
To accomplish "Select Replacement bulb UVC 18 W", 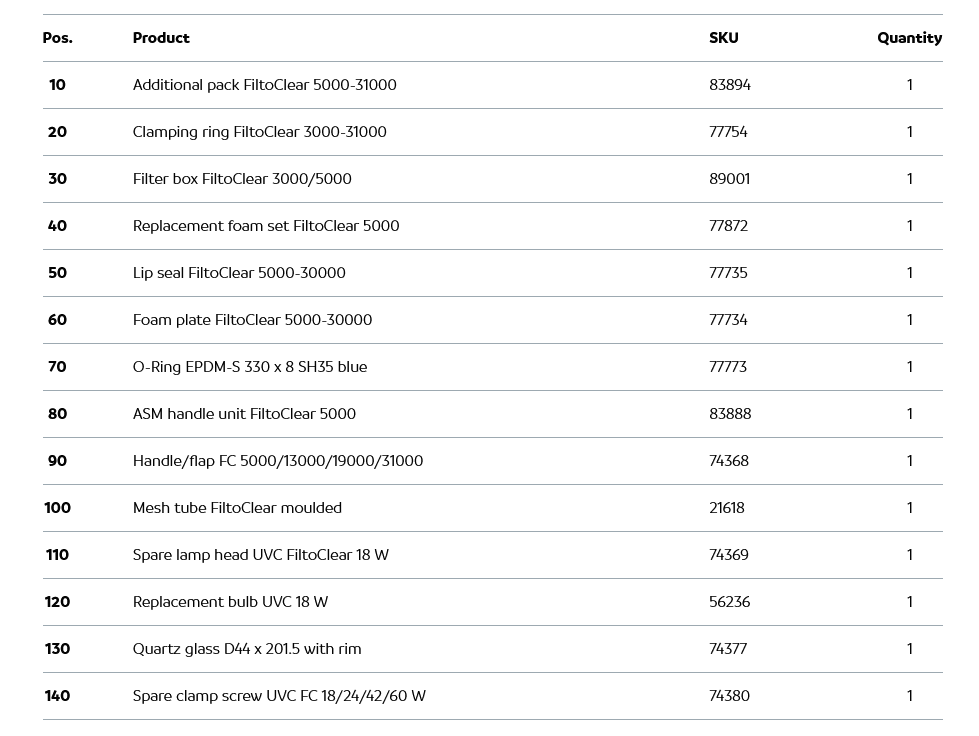I will click(230, 602).
